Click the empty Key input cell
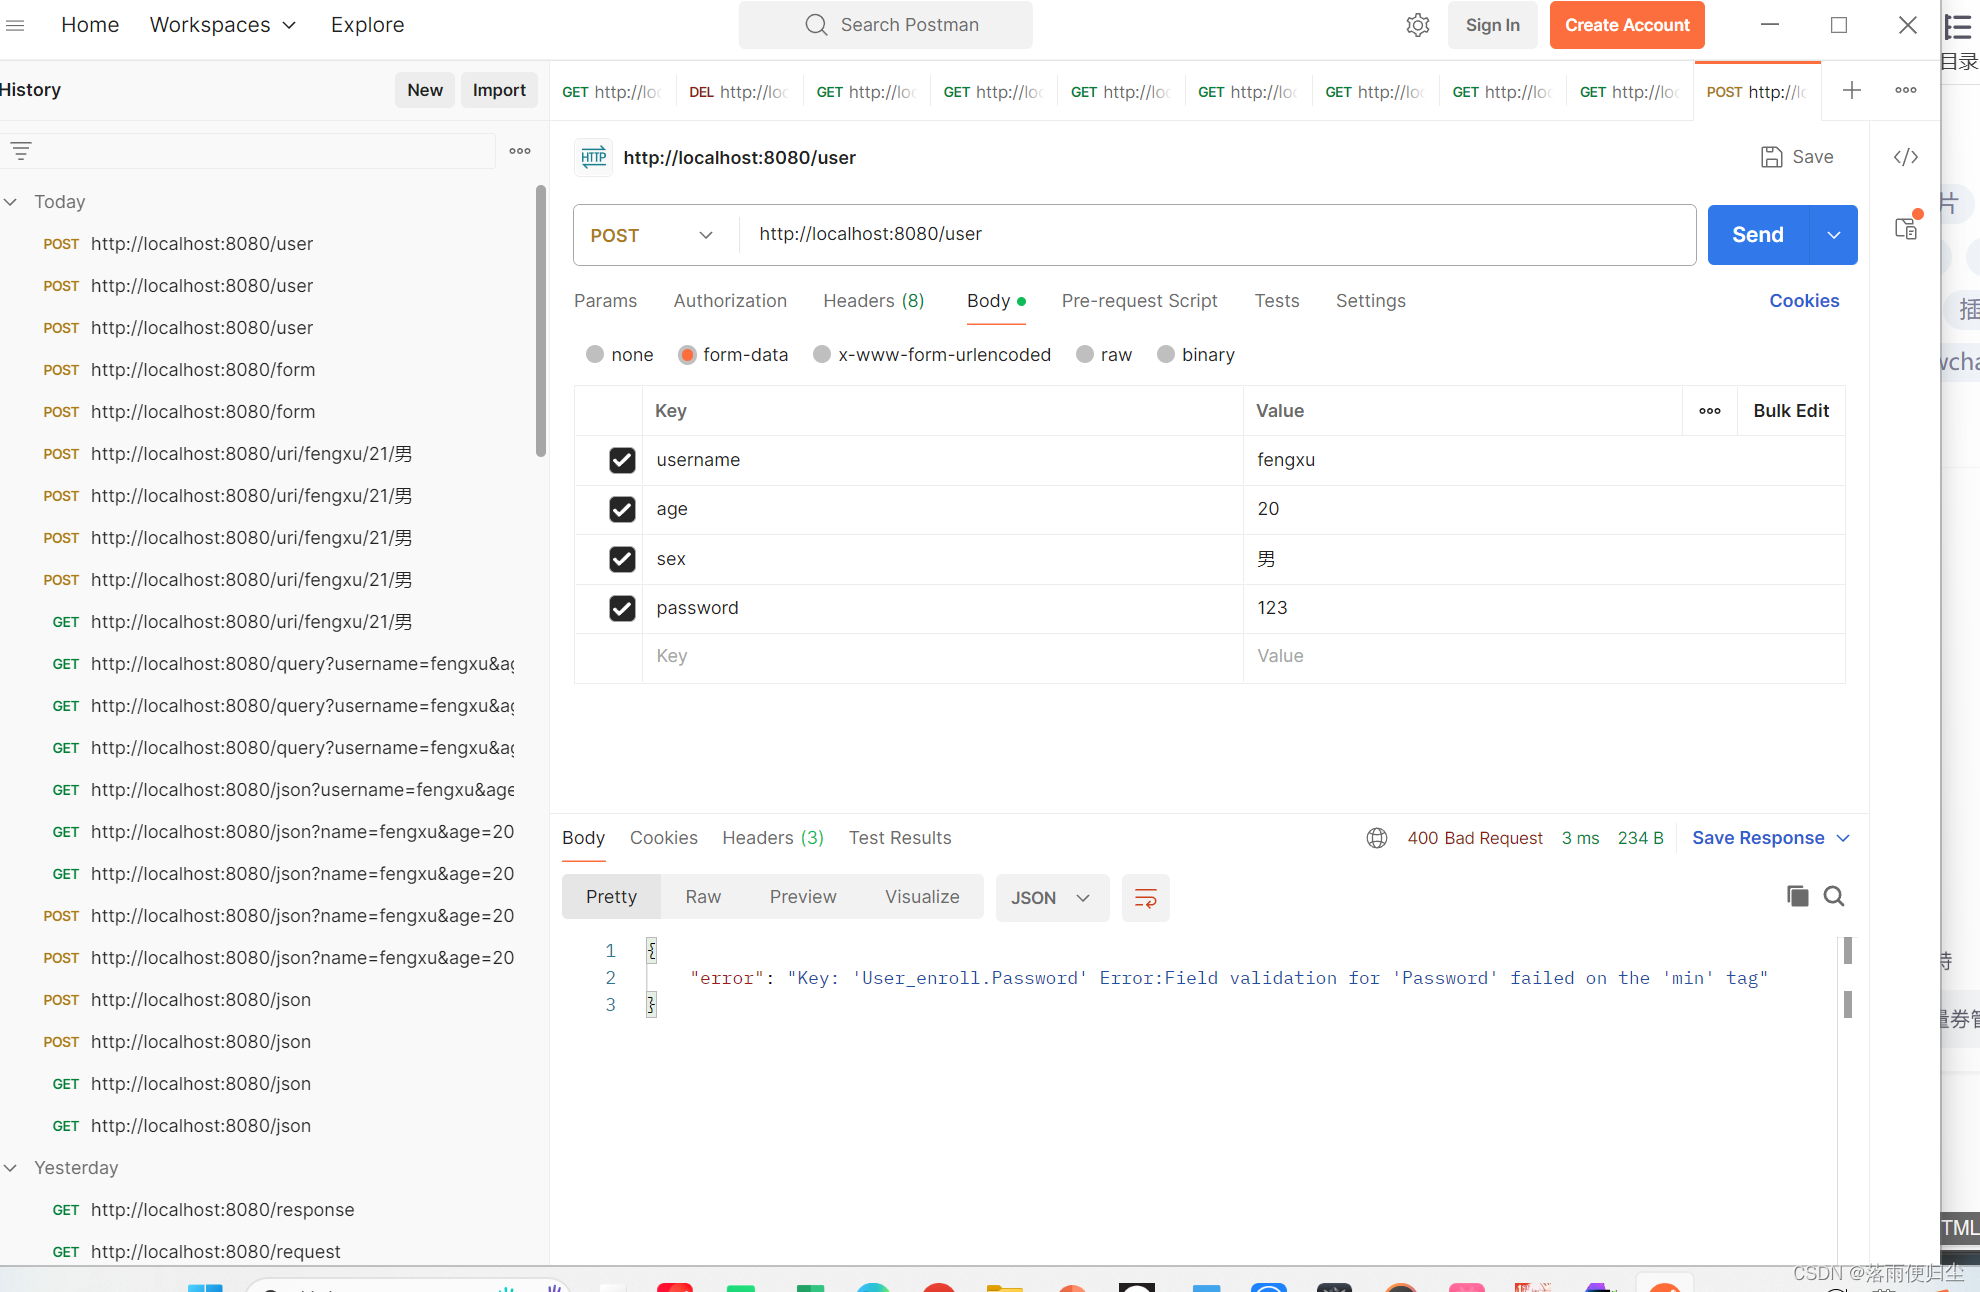This screenshot has width=1980, height=1292. tap(943, 657)
